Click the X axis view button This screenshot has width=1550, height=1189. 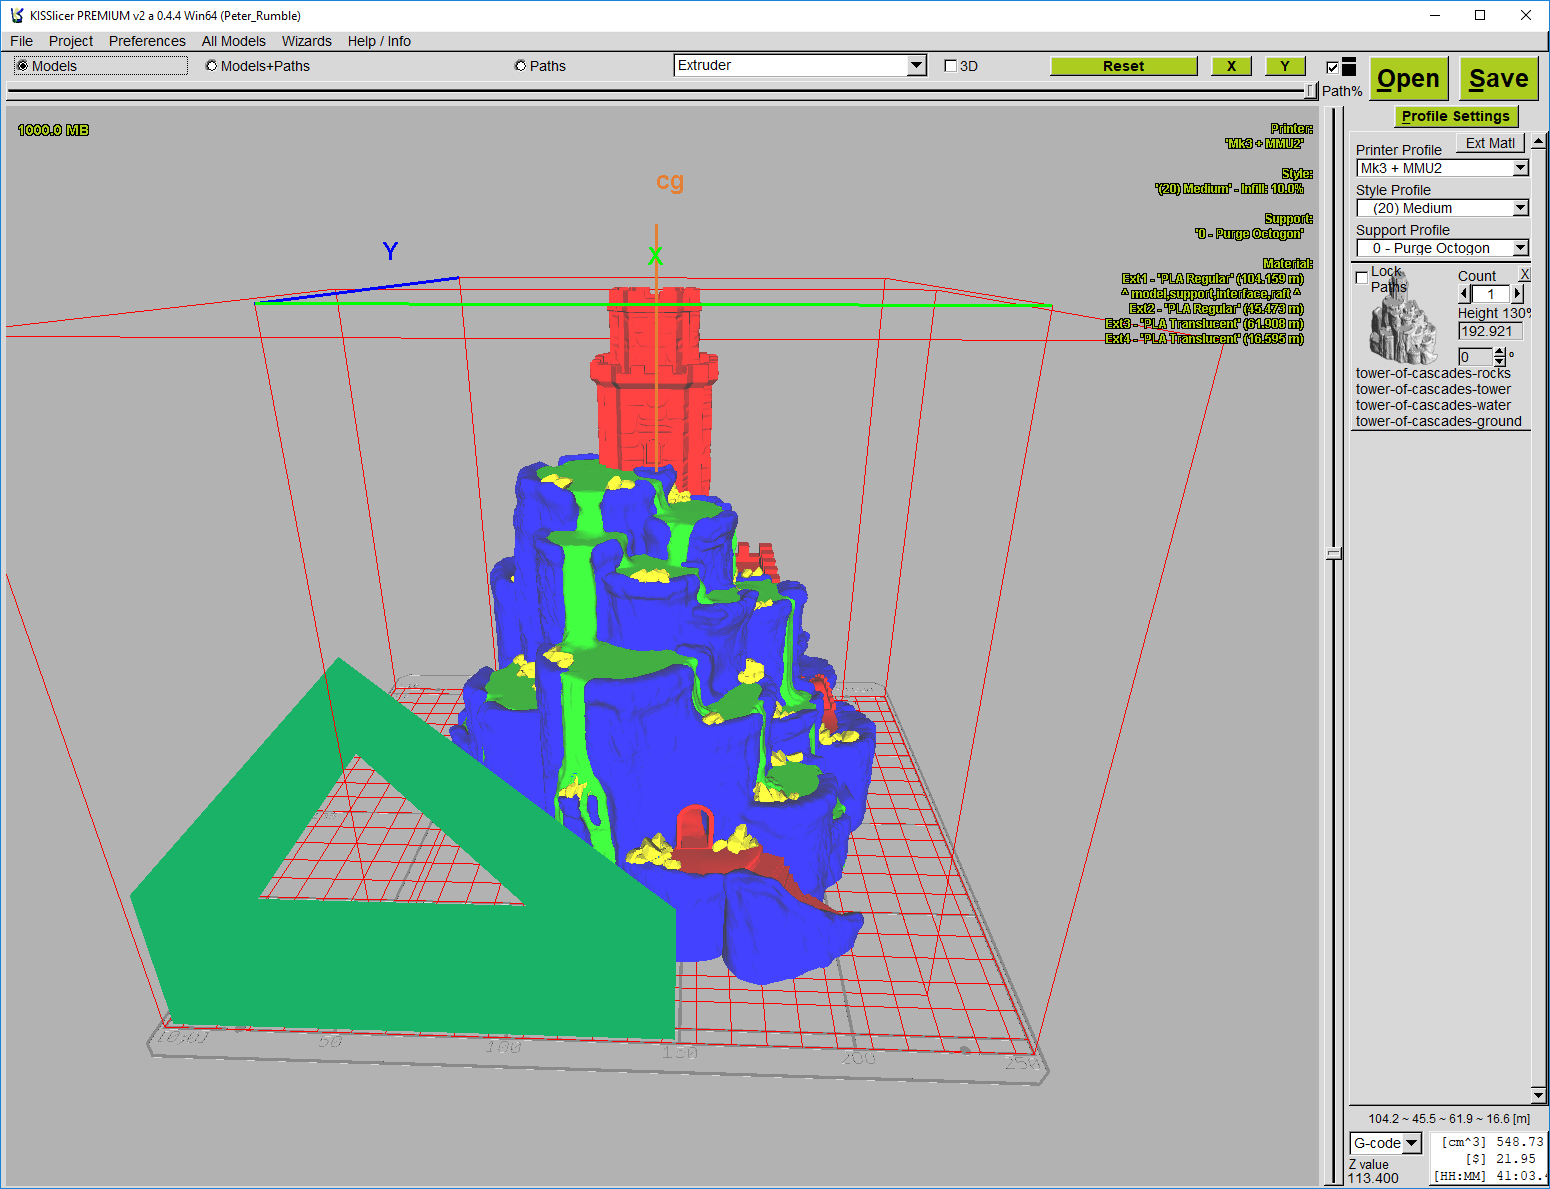pyautogui.click(x=1231, y=66)
